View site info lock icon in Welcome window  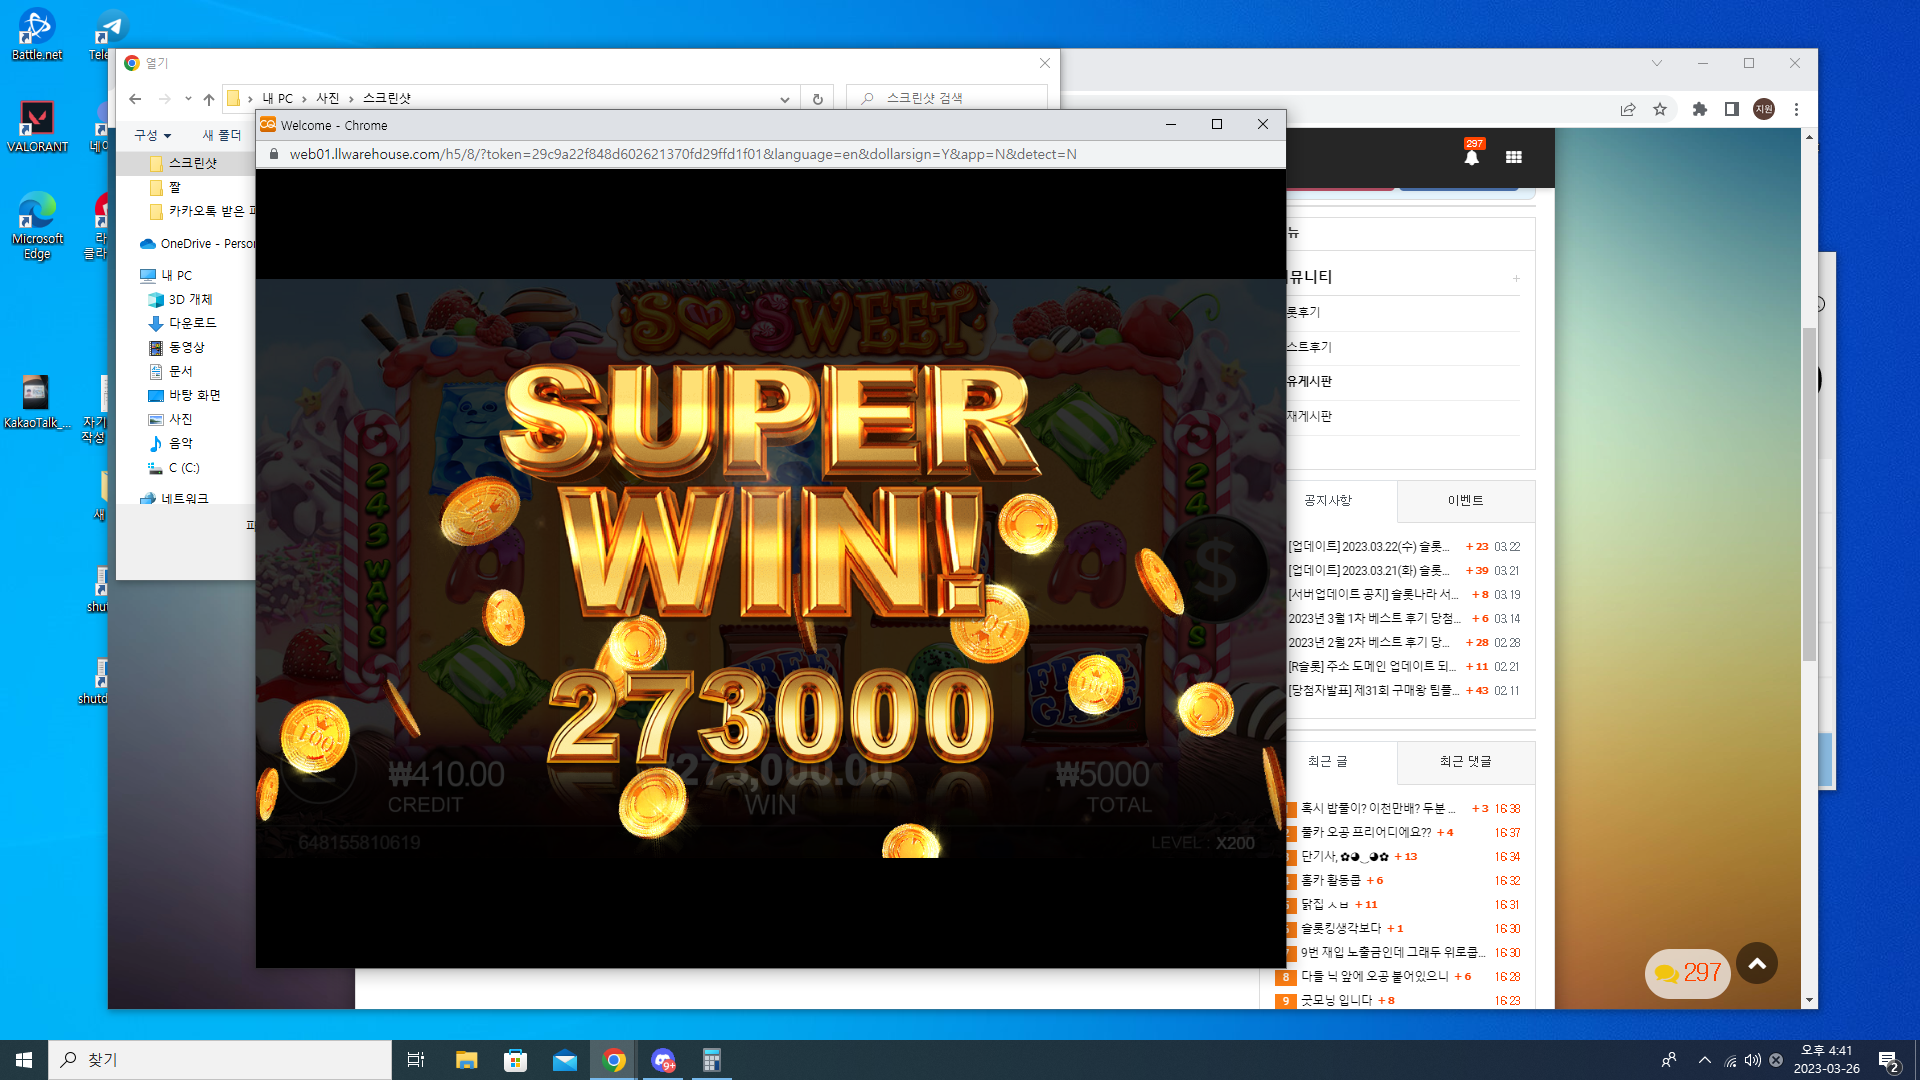[273, 154]
